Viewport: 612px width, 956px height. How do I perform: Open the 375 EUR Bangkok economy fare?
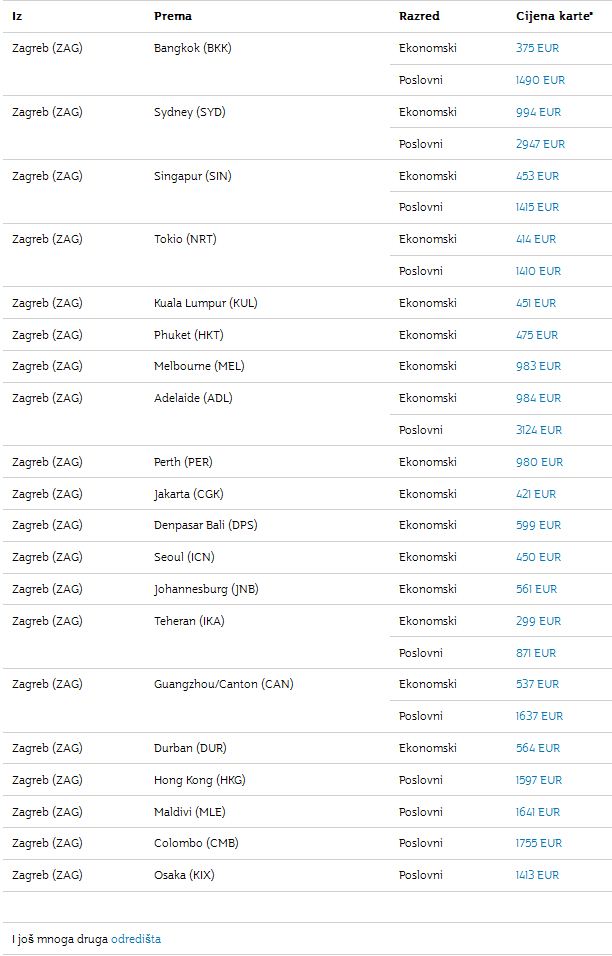(x=537, y=48)
